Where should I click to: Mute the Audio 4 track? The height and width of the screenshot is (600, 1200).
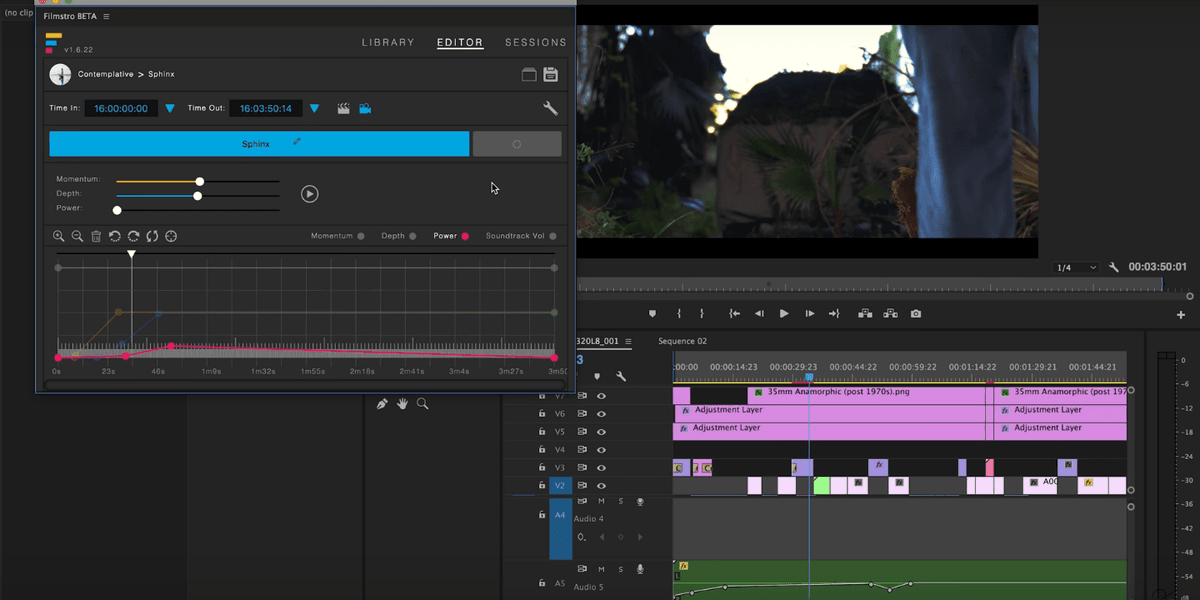602,501
